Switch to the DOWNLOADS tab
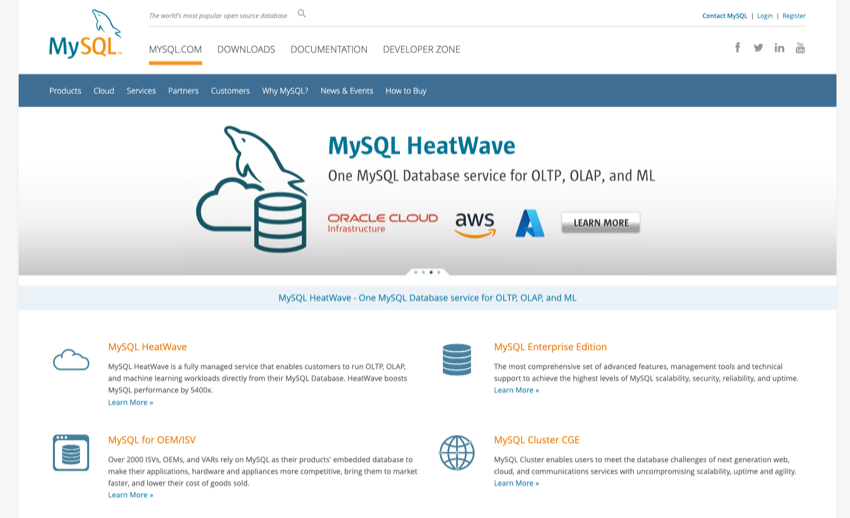The image size is (850, 518). coord(246,49)
